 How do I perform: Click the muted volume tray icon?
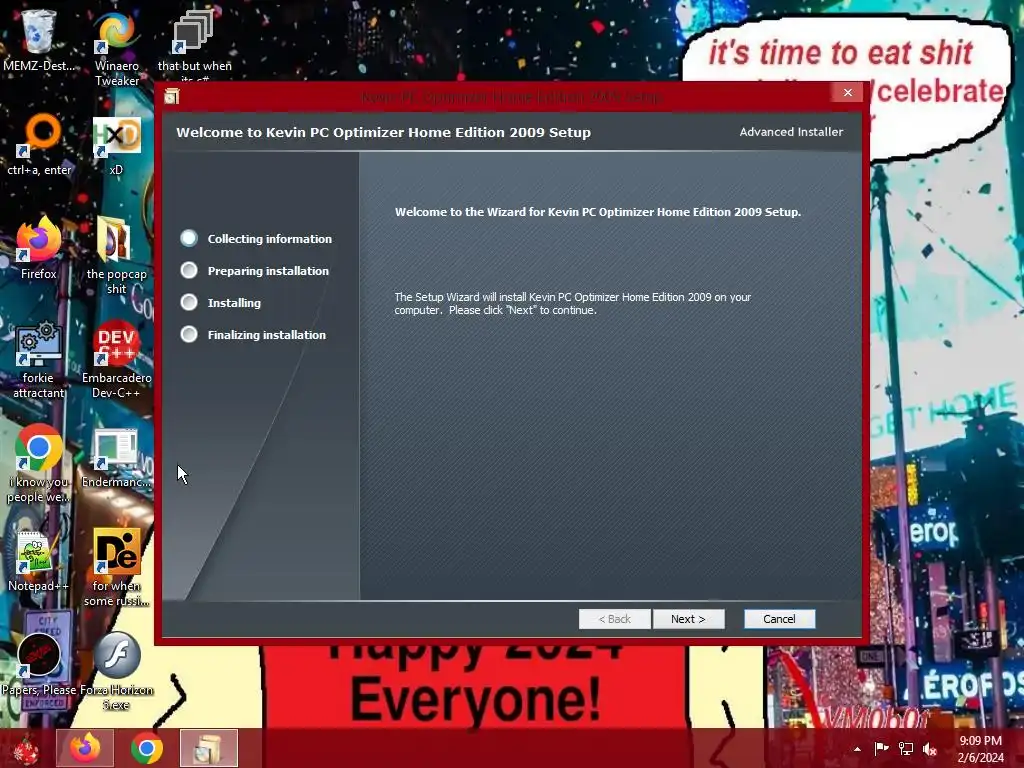(930, 749)
